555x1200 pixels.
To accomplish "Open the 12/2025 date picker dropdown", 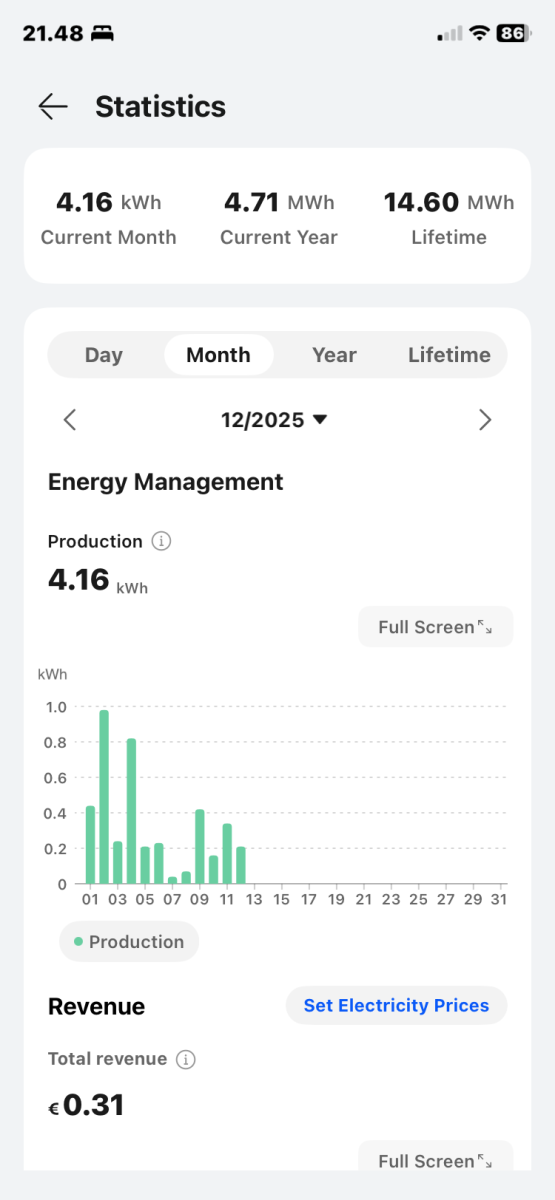I will 274,420.
